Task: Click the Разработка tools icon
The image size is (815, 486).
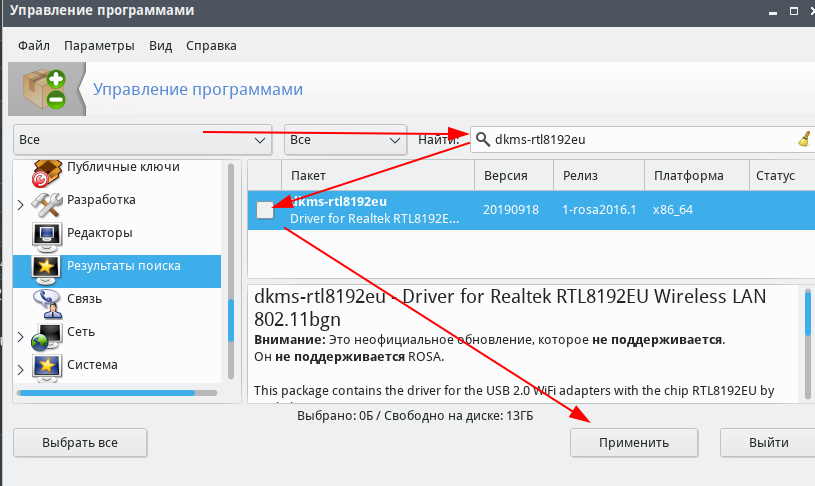Action: (47, 205)
